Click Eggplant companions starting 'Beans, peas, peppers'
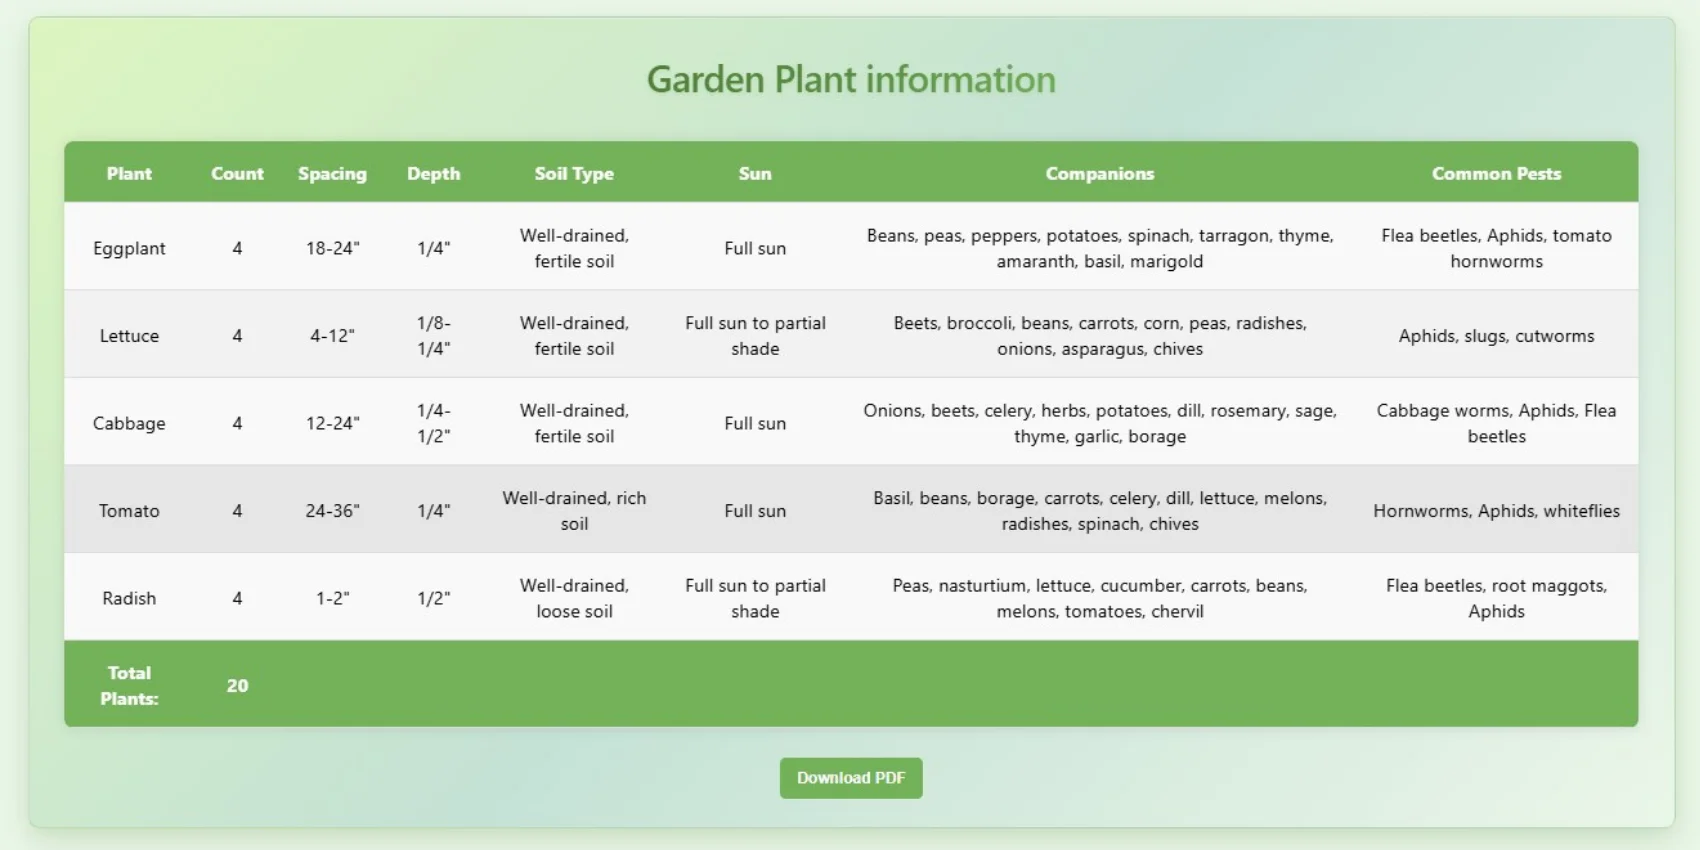Screen dimensions: 1700x850 [1100, 248]
